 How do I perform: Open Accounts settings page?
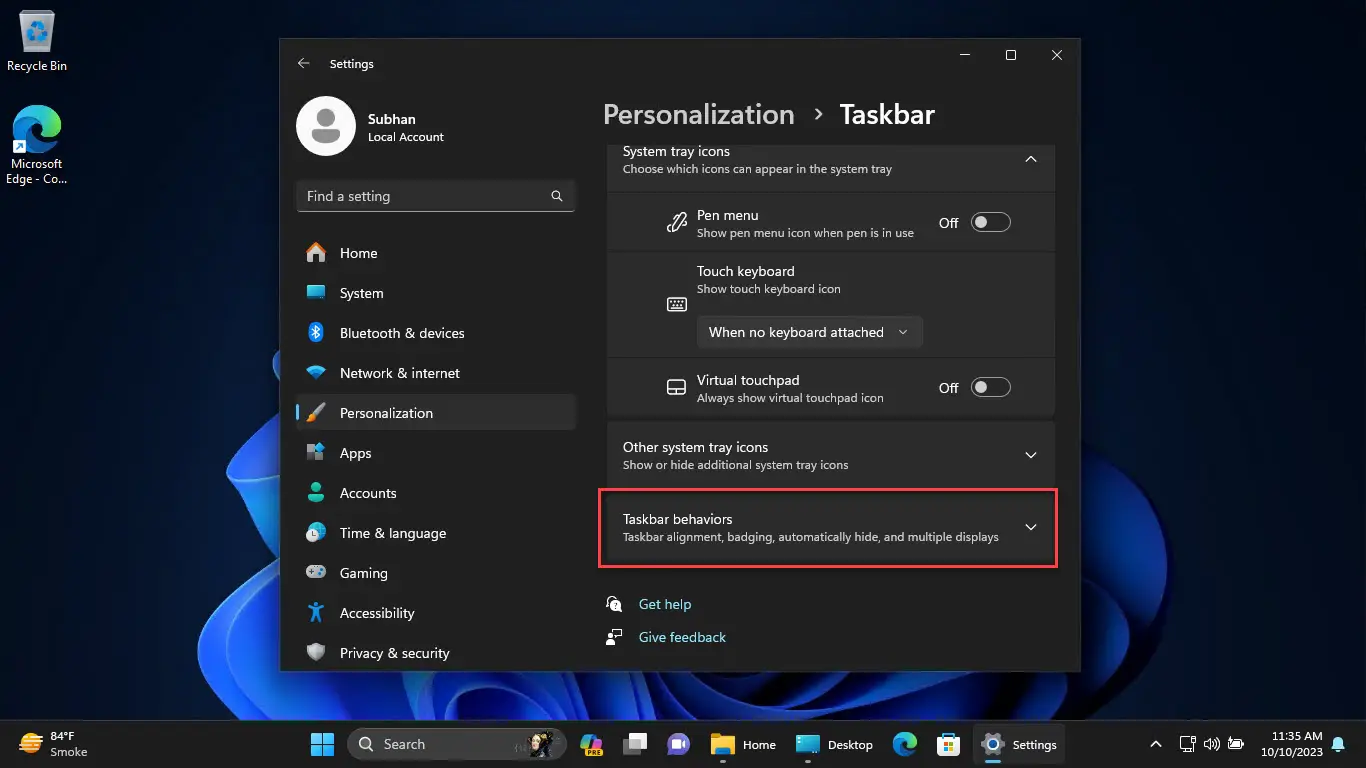pyautogui.click(x=436, y=493)
